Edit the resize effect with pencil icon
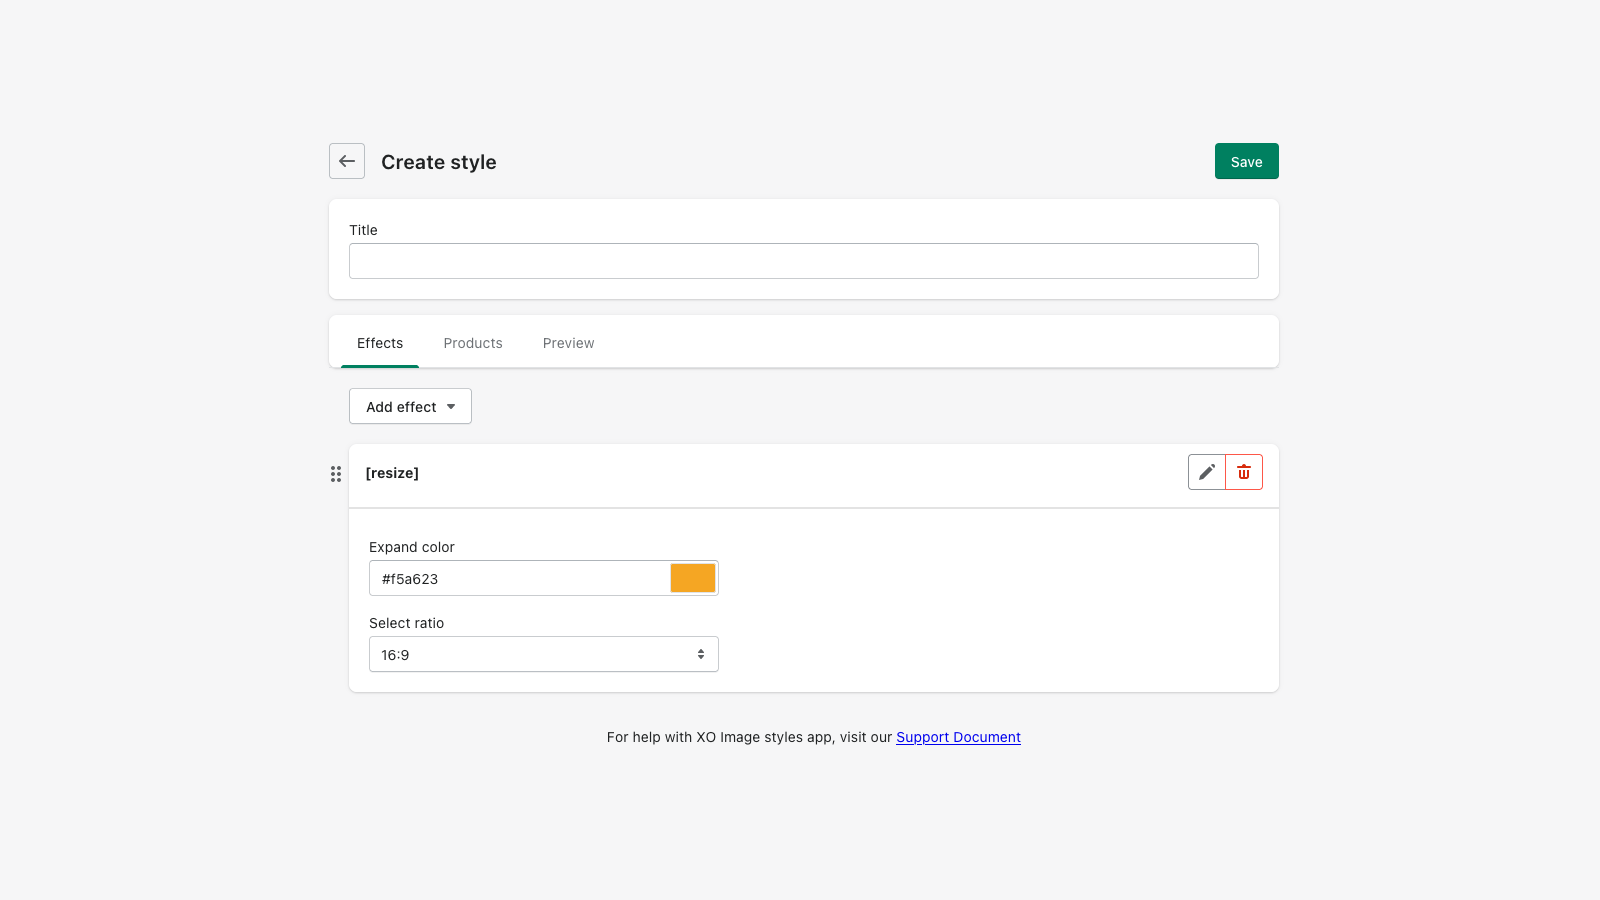 [1207, 472]
